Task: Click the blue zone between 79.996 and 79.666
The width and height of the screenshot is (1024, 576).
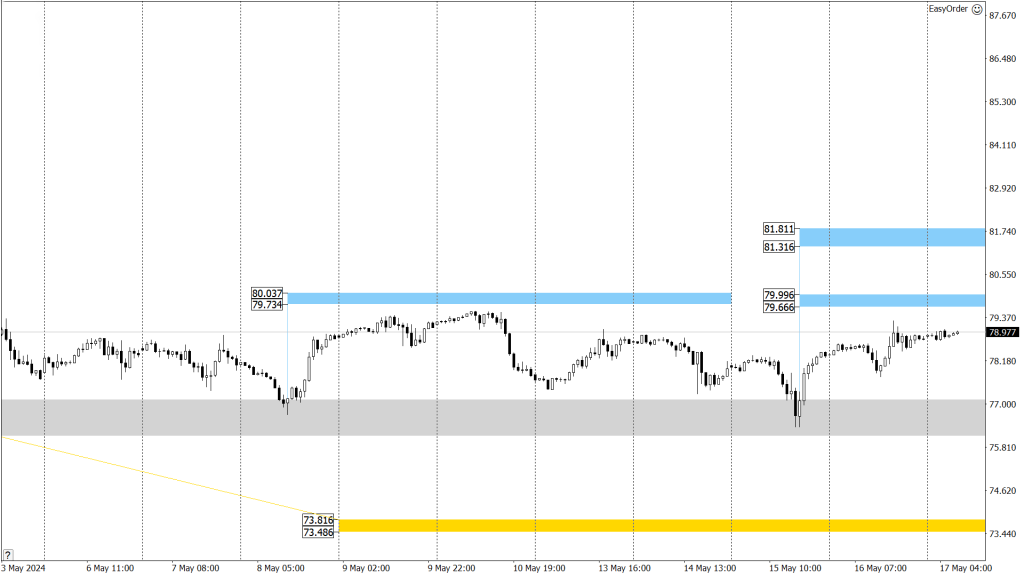Action: pyautogui.click(x=892, y=300)
